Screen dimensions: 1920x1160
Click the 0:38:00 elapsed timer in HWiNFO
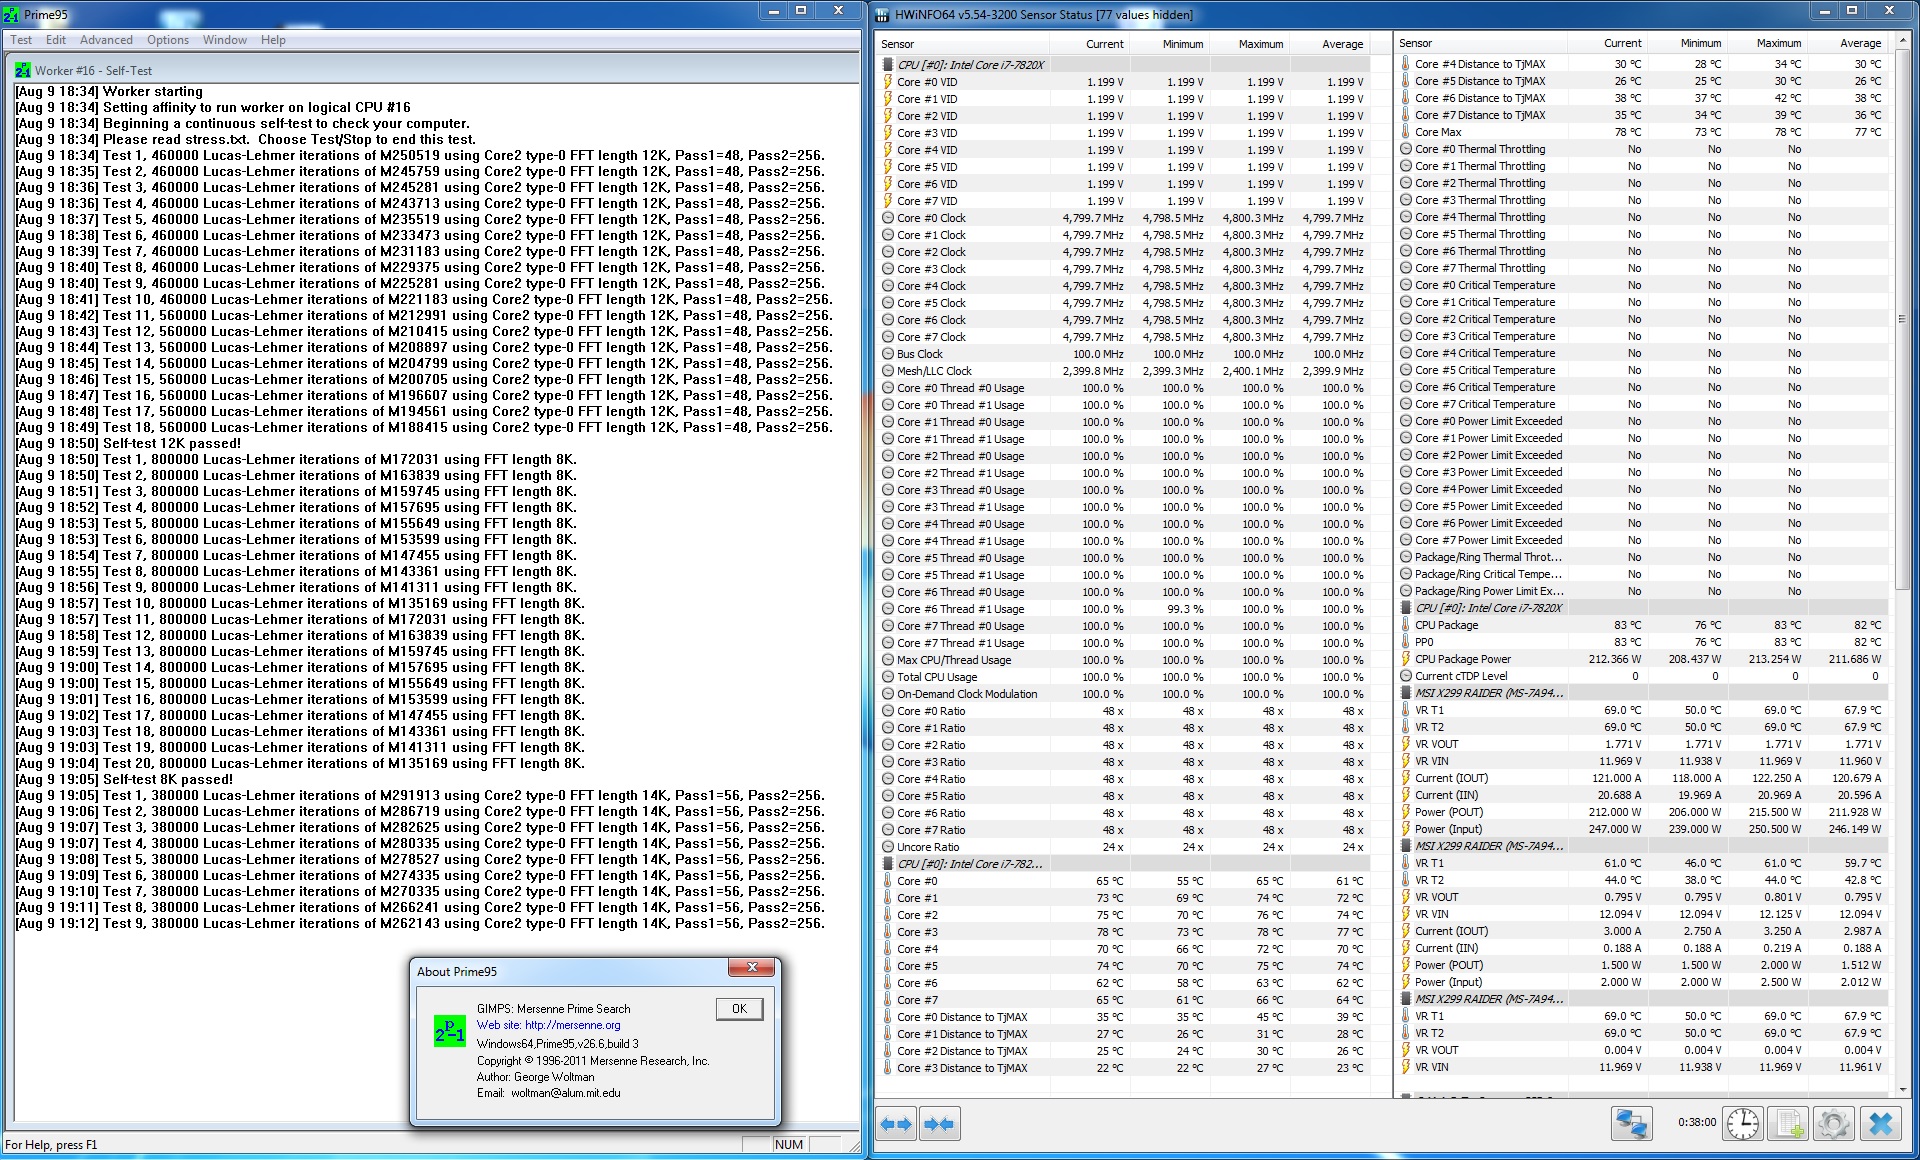[x=1696, y=1122]
